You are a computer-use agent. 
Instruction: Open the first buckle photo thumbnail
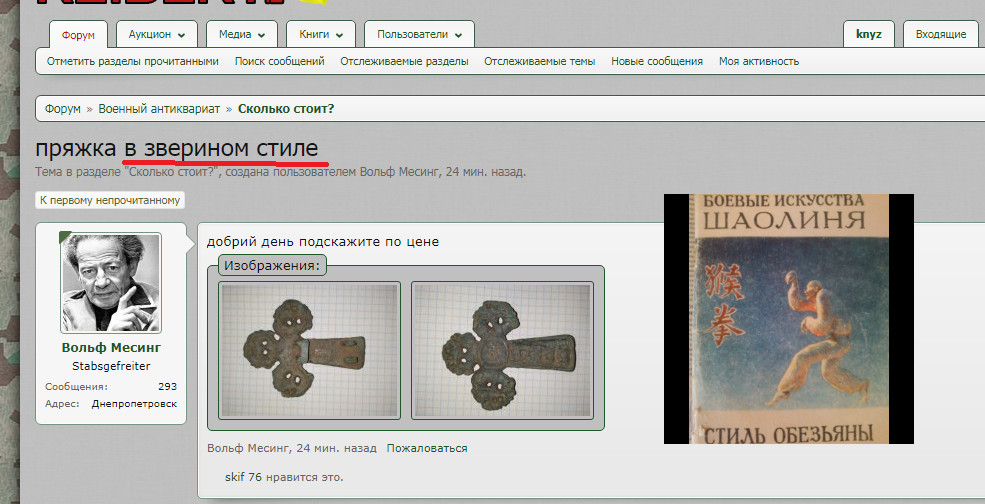309,350
